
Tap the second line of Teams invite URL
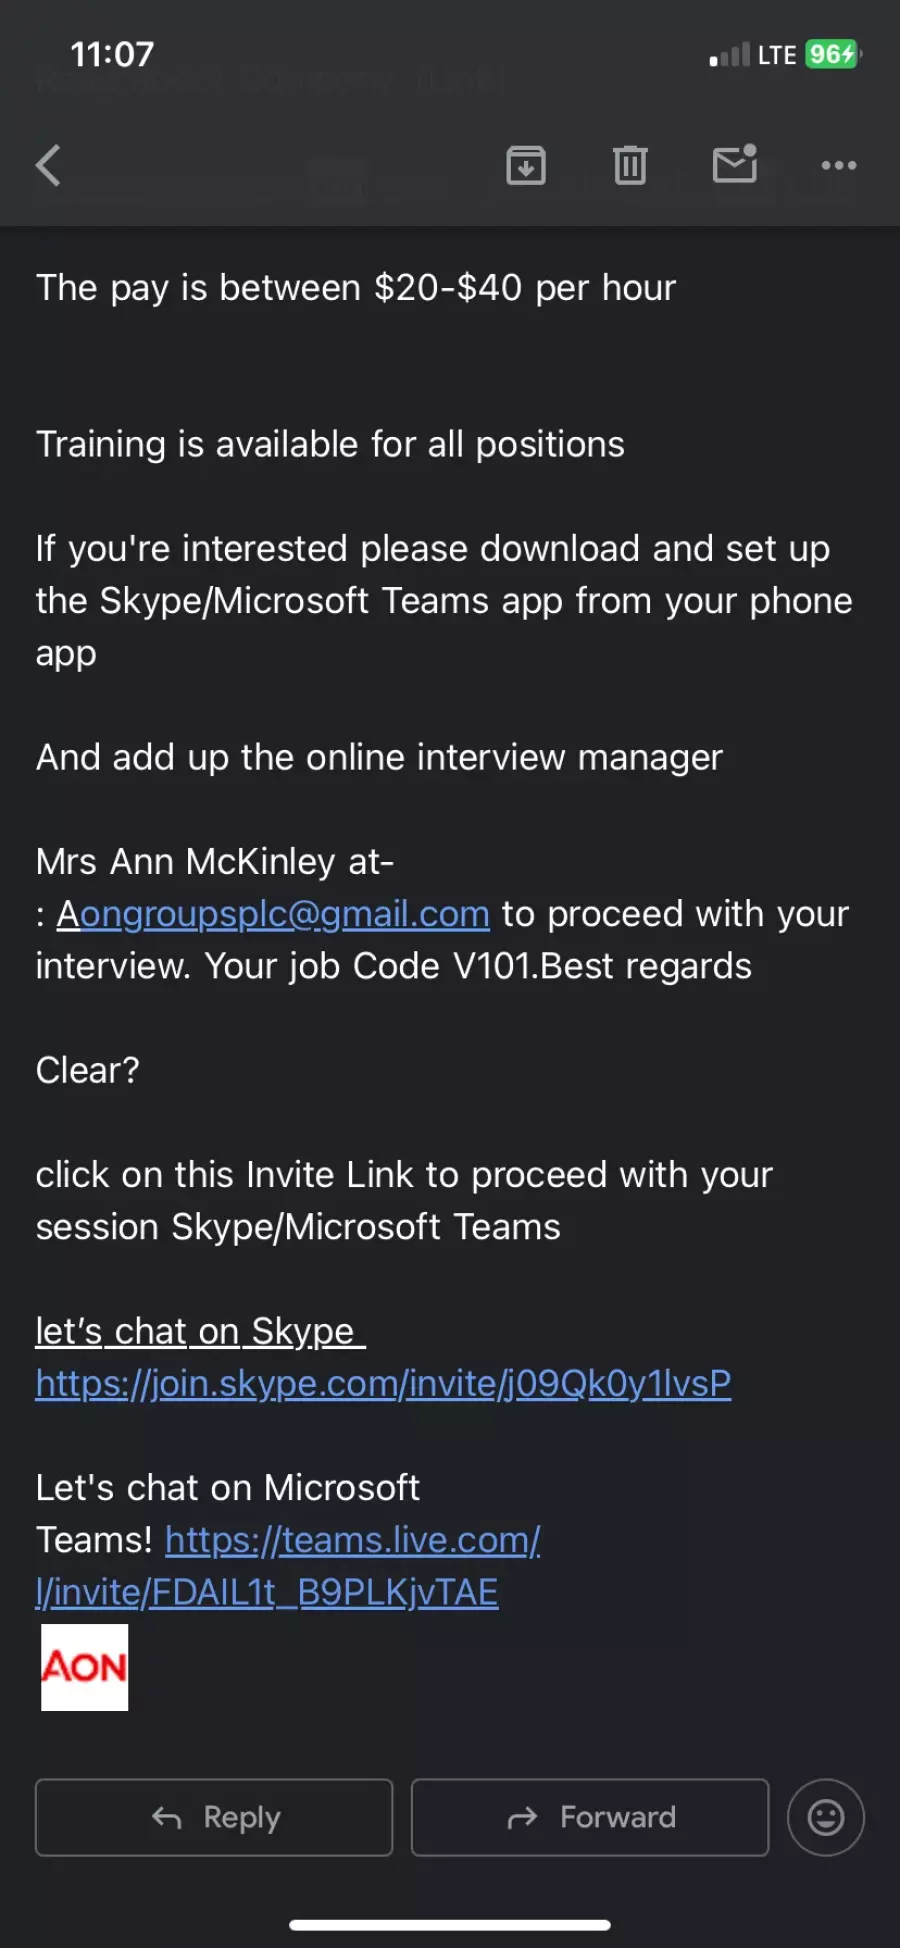click(267, 1592)
